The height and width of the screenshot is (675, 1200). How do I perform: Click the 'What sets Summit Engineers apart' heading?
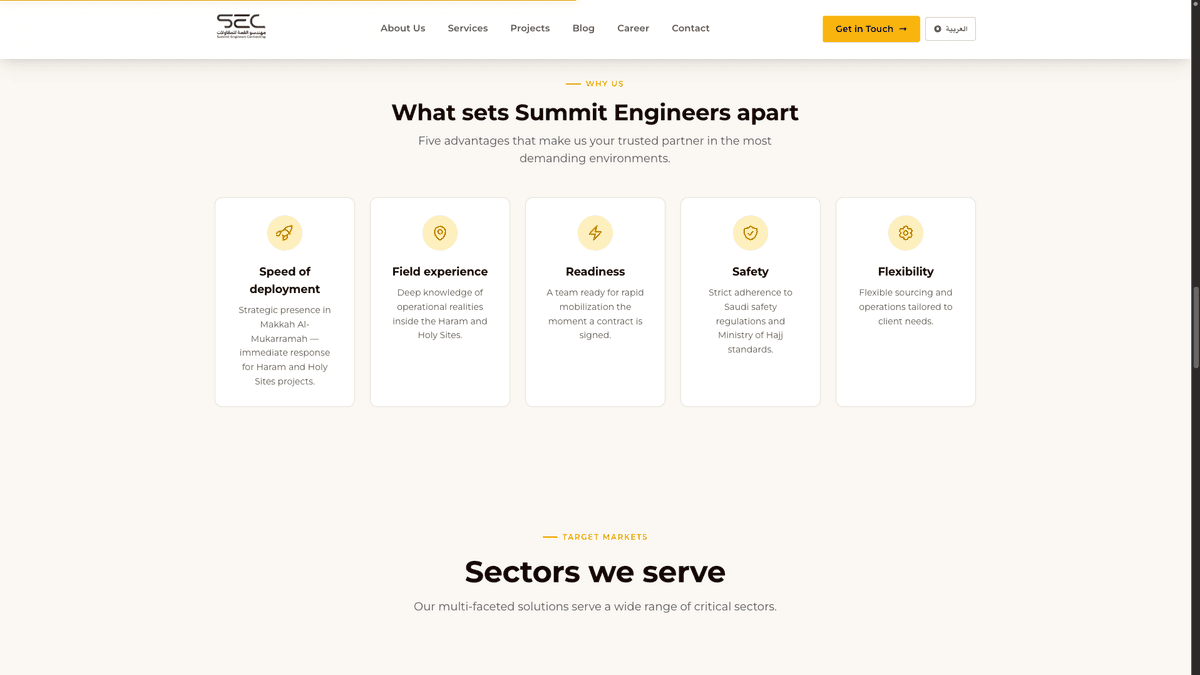(x=595, y=112)
